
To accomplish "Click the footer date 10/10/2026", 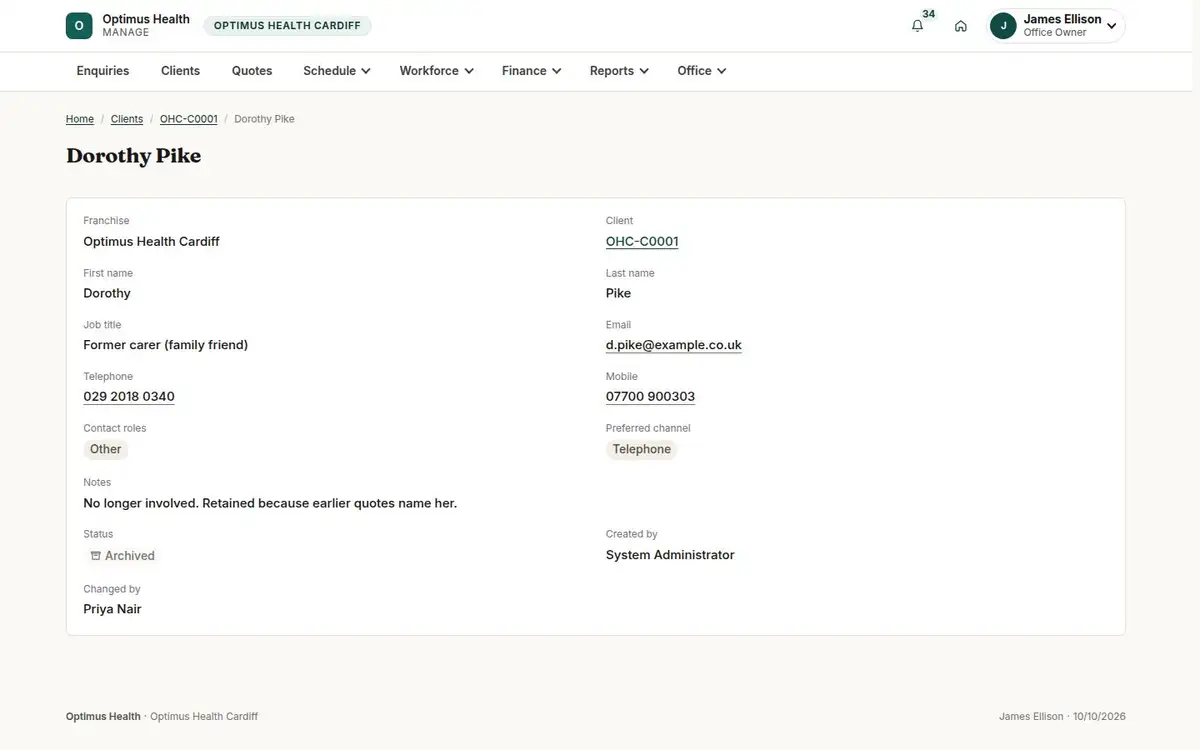I will 1099,717.
